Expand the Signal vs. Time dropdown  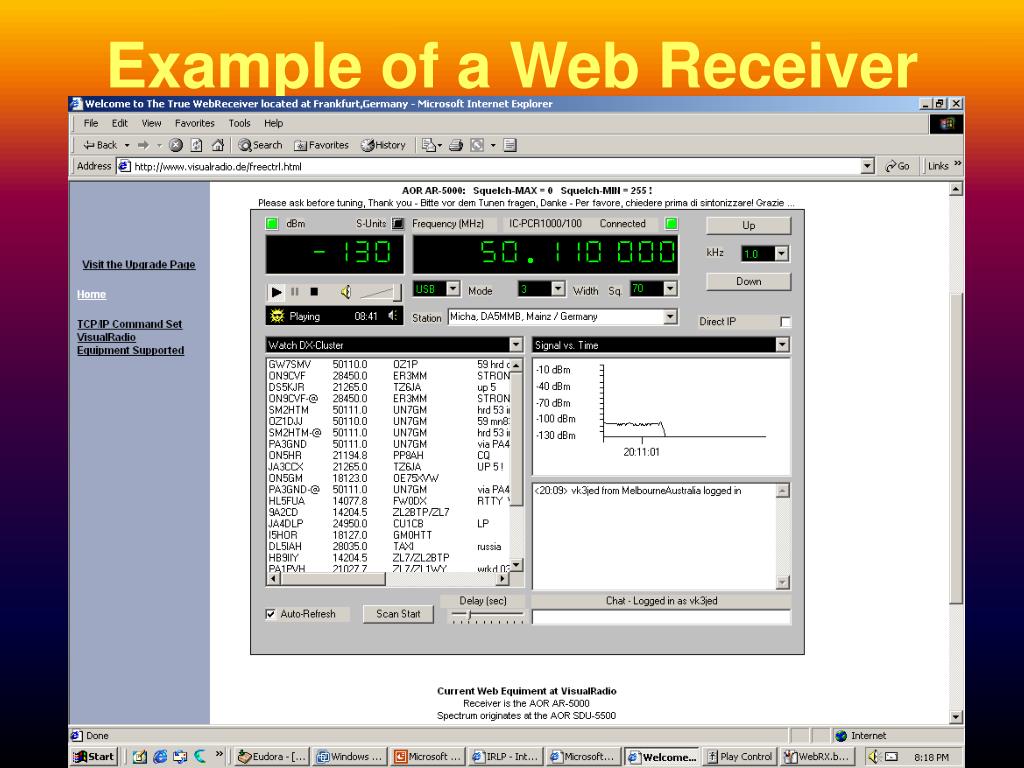[782, 345]
